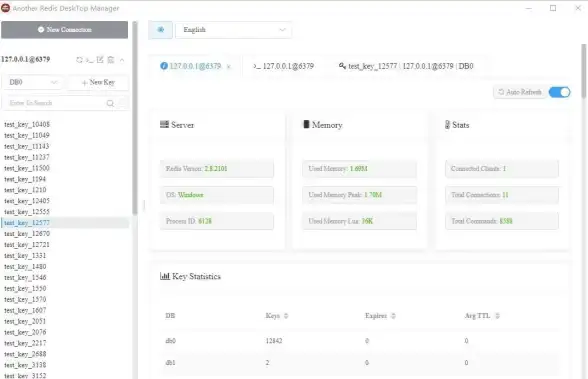Select test_key_1210 in key list
588x379 pixels.
(x=25, y=190)
